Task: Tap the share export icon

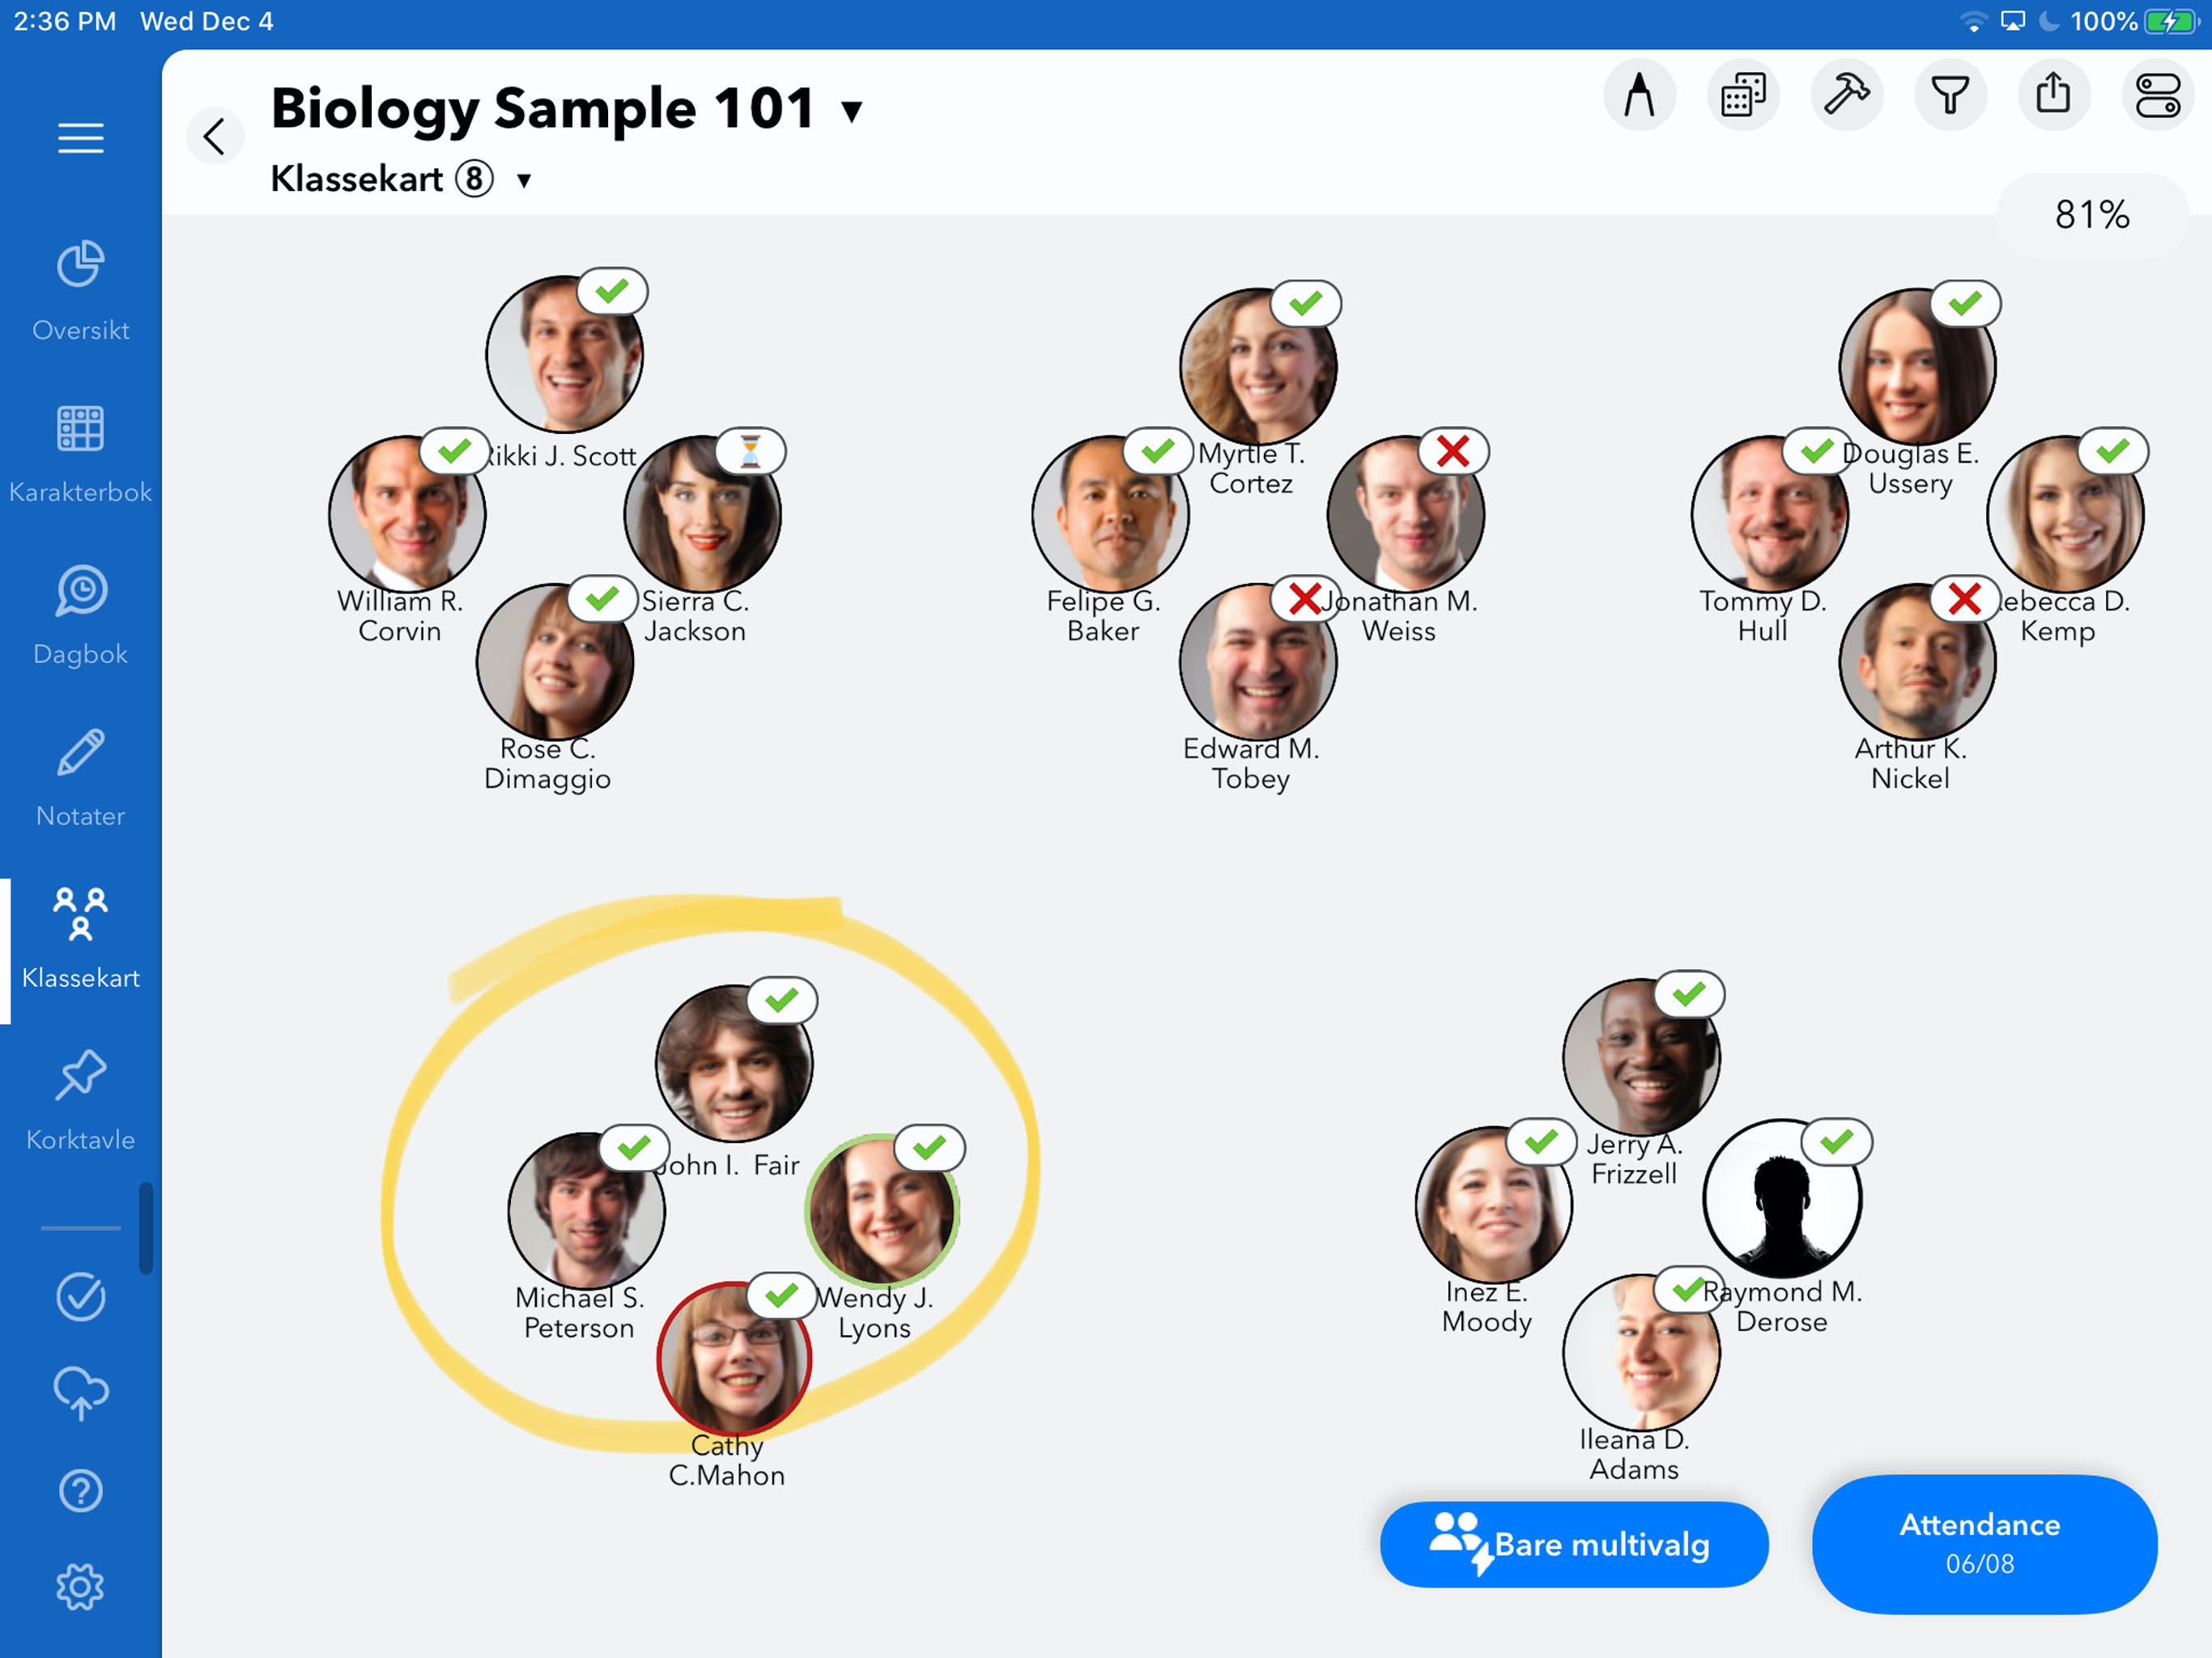Action: click(2053, 96)
